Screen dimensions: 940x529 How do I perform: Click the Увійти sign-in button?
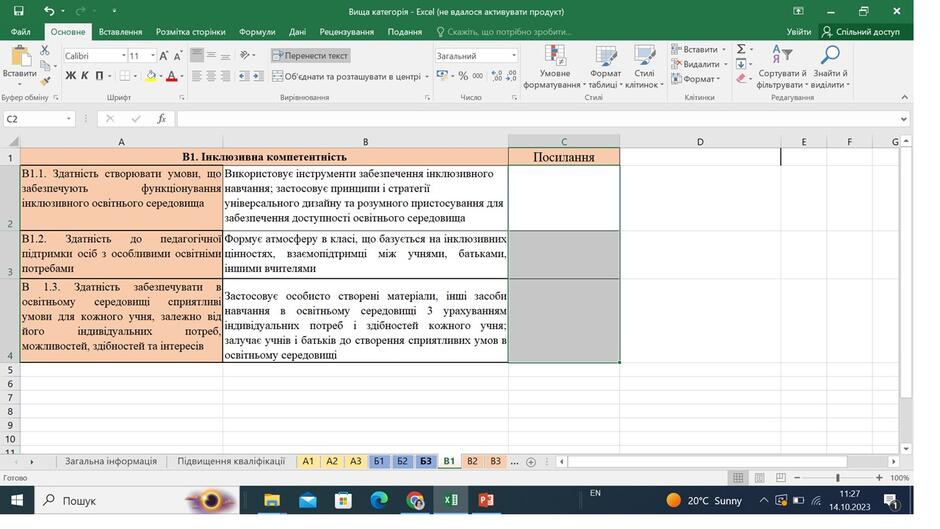coord(799,32)
